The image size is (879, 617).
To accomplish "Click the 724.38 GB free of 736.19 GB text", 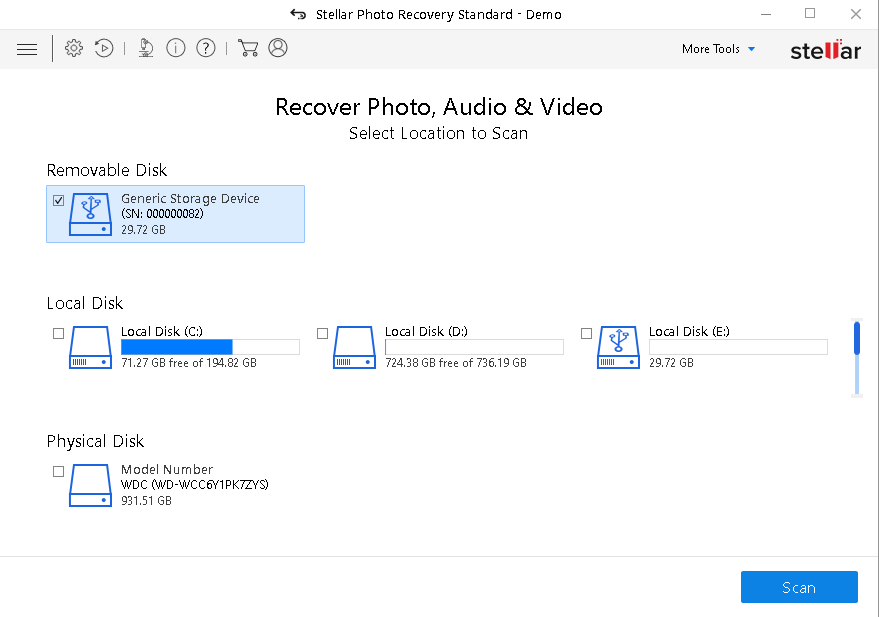I will [x=456, y=363].
